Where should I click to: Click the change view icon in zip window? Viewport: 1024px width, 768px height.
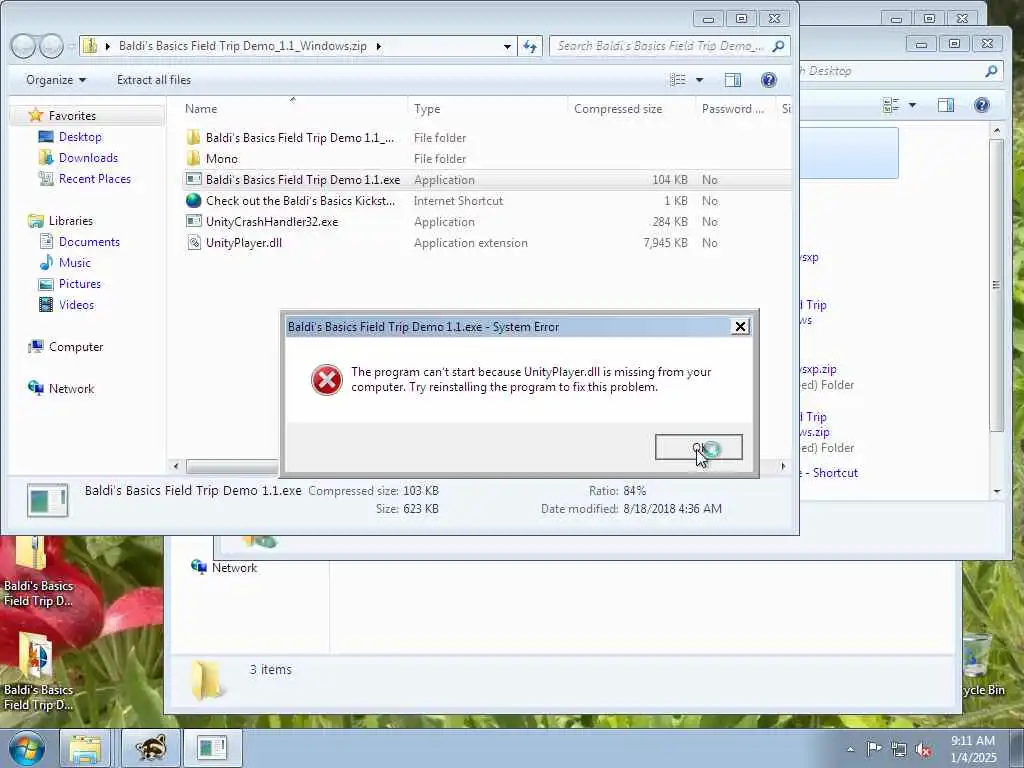(678, 80)
